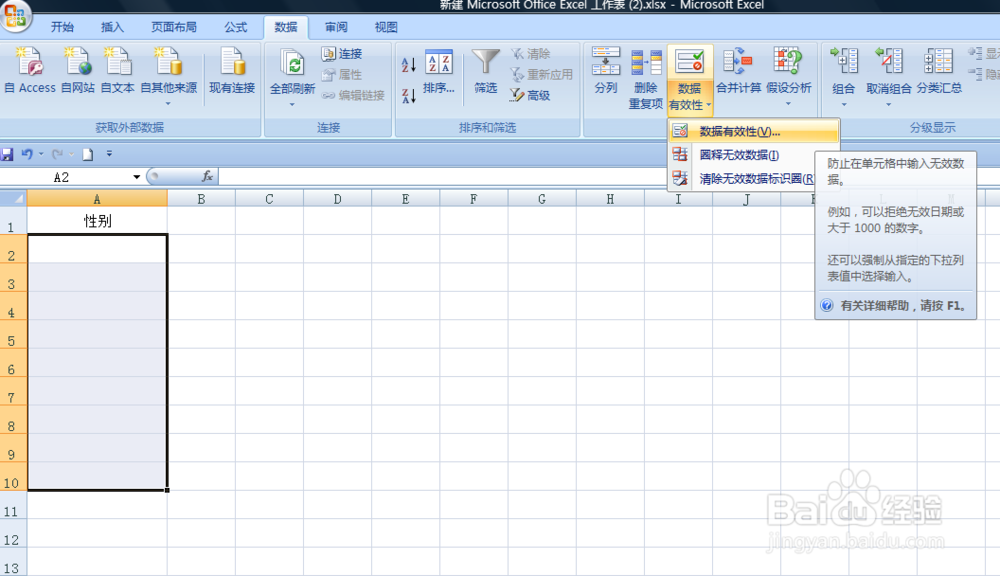The width and height of the screenshot is (1000, 576).
Task: Open the Sort dialog (排序...)
Action: point(439,71)
